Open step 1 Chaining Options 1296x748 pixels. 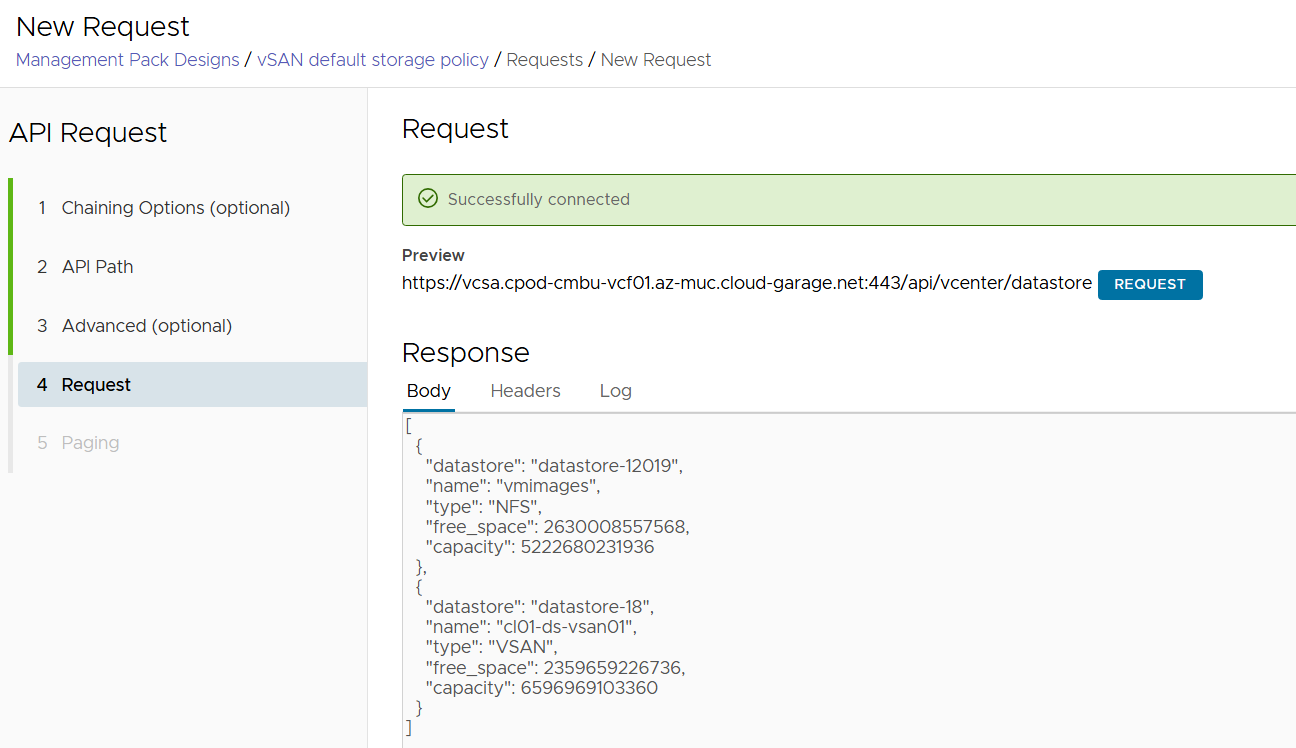[x=175, y=208]
